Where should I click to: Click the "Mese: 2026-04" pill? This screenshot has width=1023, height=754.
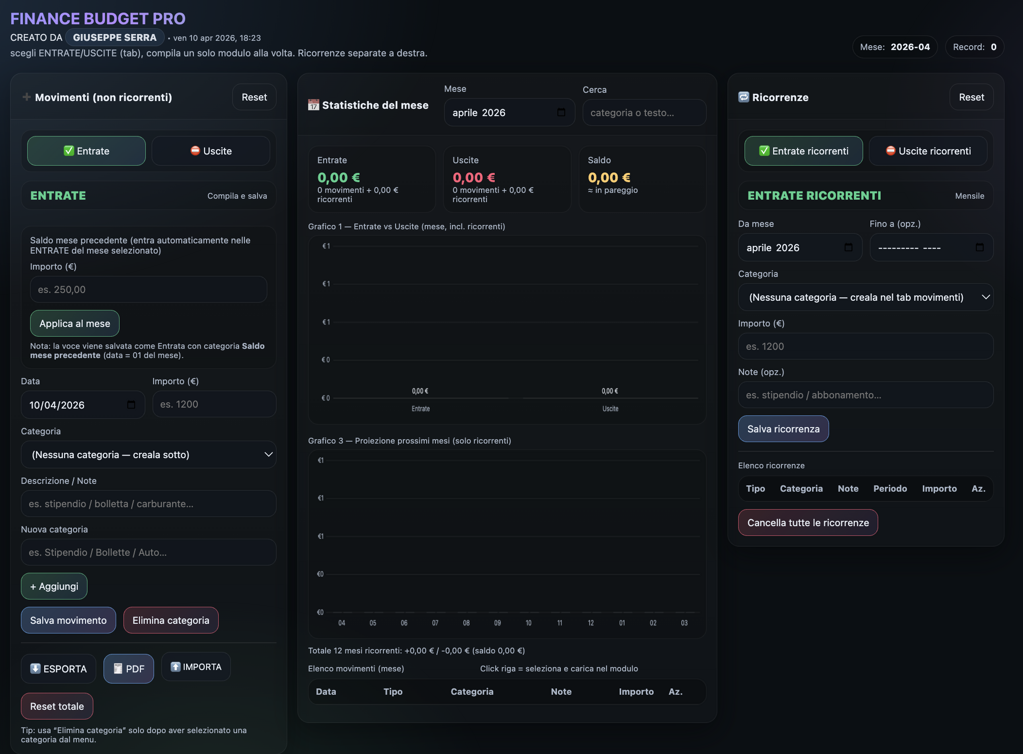point(895,47)
